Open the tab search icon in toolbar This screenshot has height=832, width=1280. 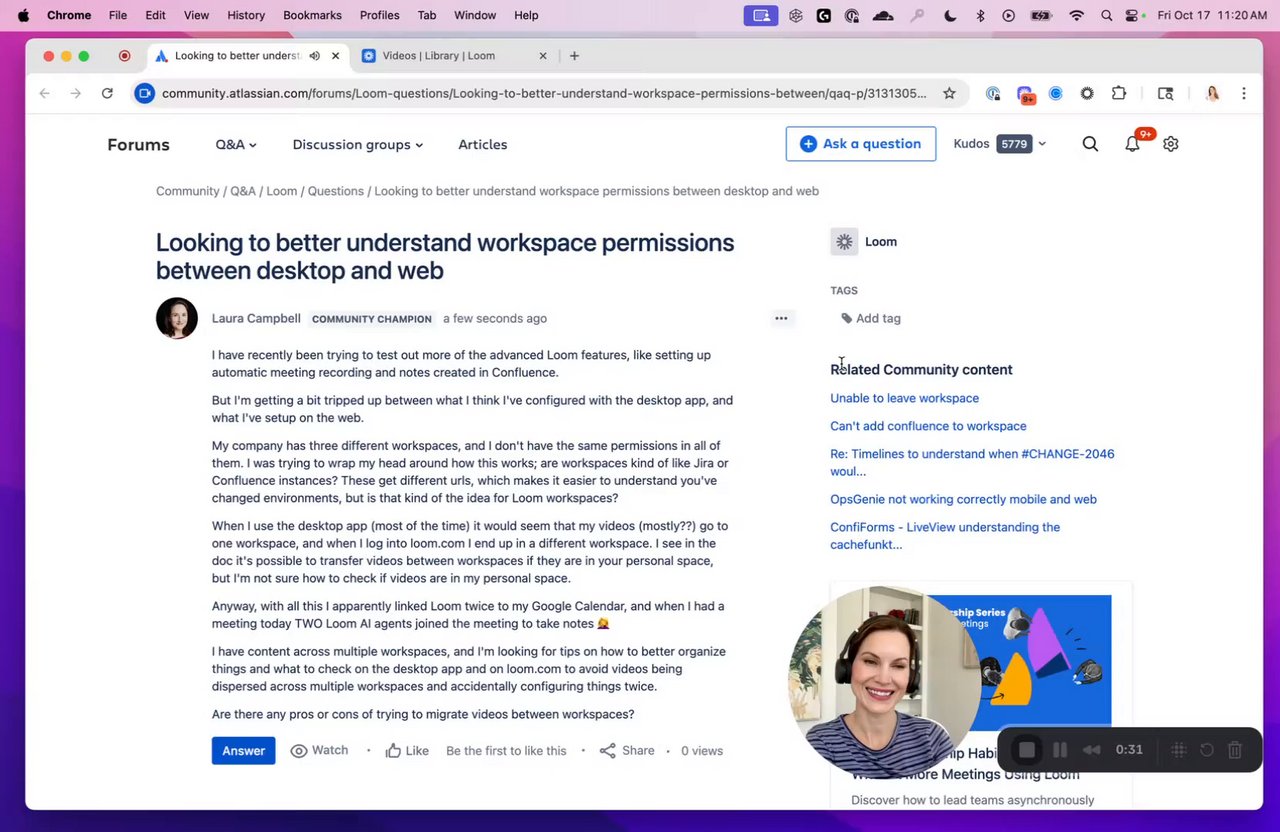(1166, 93)
